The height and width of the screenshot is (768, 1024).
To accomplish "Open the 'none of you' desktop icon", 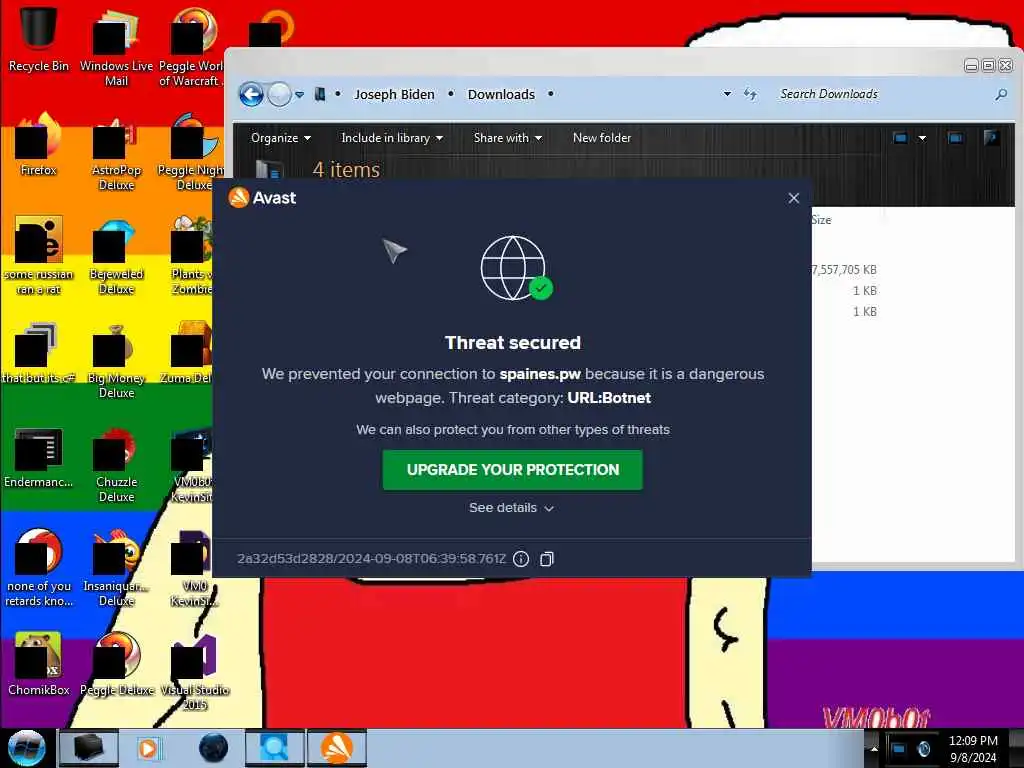I will click(x=38, y=568).
